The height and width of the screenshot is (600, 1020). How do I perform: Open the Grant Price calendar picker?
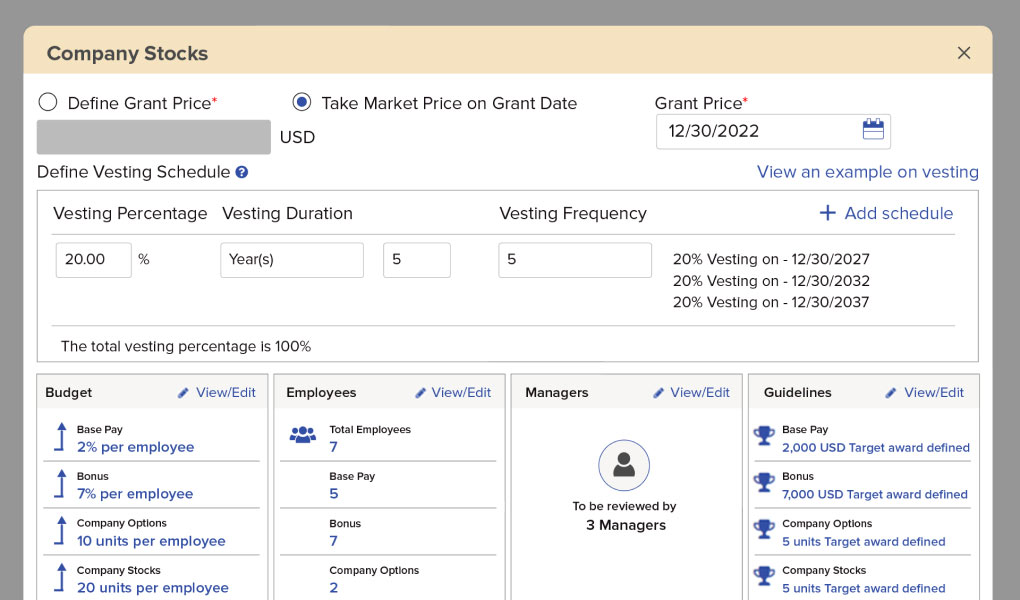(872, 130)
